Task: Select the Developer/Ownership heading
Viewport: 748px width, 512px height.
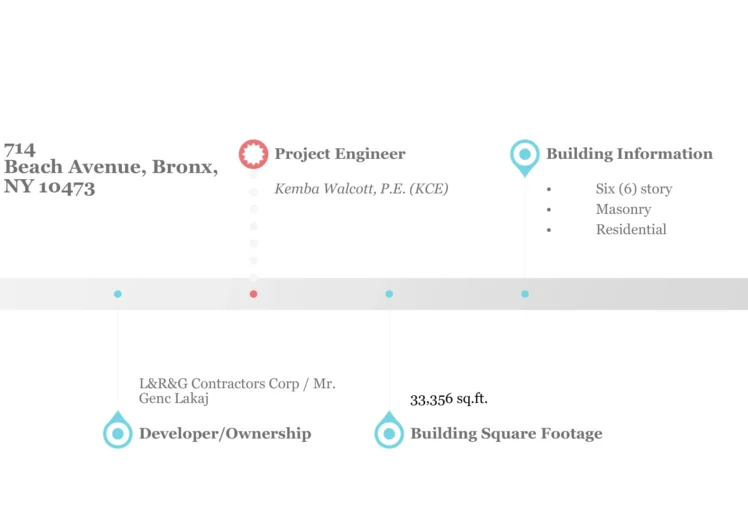Action: point(225,434)
